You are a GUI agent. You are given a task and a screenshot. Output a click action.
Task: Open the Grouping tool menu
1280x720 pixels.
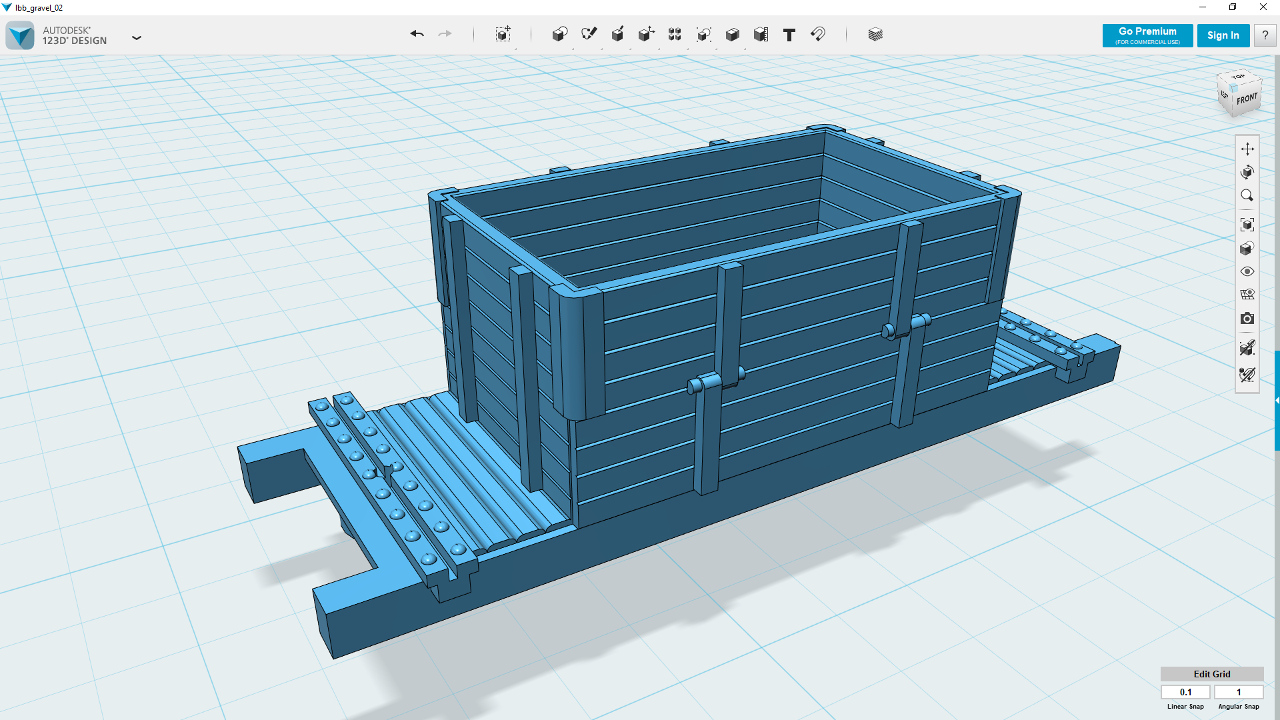(704, 34)
